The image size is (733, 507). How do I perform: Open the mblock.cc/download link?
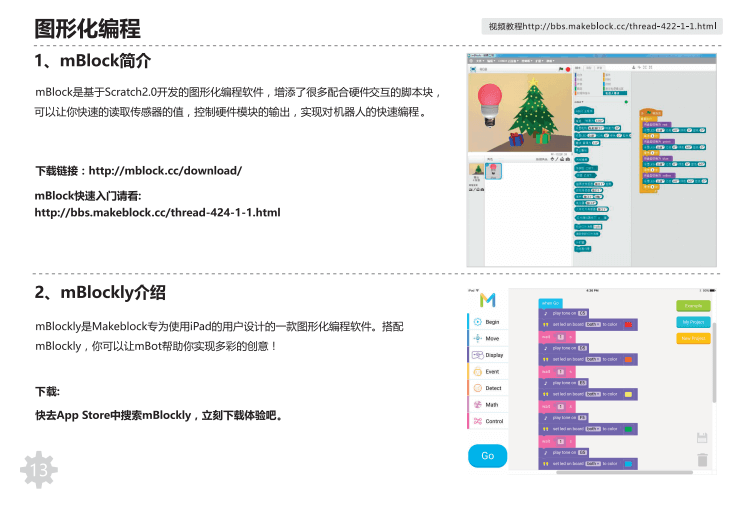pos(165,171)
